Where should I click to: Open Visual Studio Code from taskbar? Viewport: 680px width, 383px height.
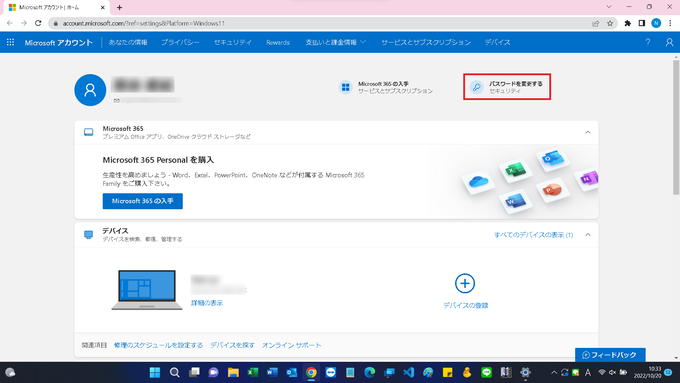pyautogui.click(x=409, y=372)
